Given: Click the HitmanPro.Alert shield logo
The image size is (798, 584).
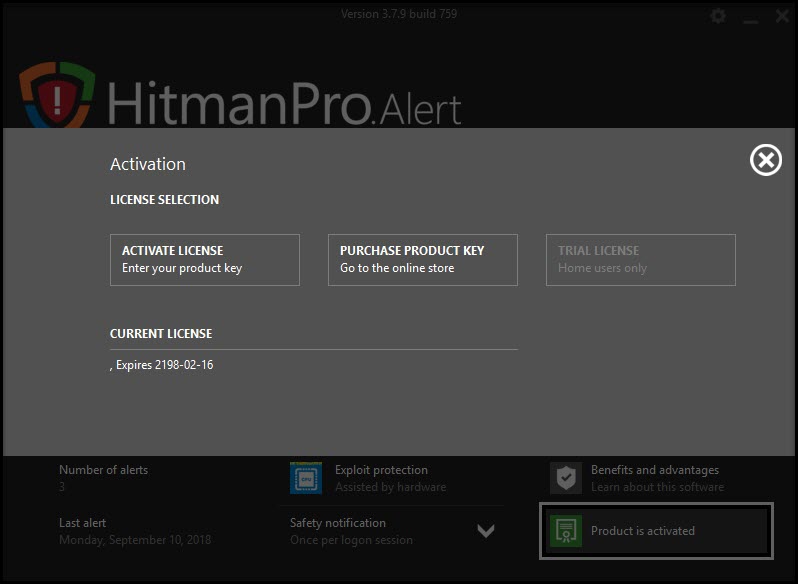Looking at the screenshot, I should point(58,95).
